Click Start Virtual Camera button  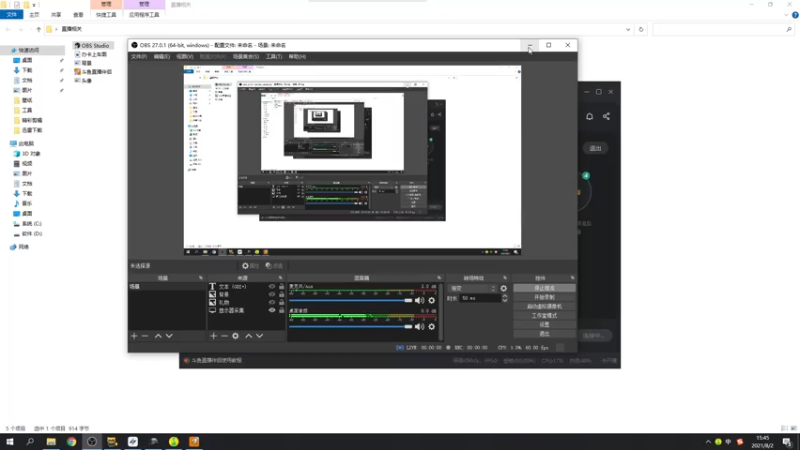click(x=544, y=307)
